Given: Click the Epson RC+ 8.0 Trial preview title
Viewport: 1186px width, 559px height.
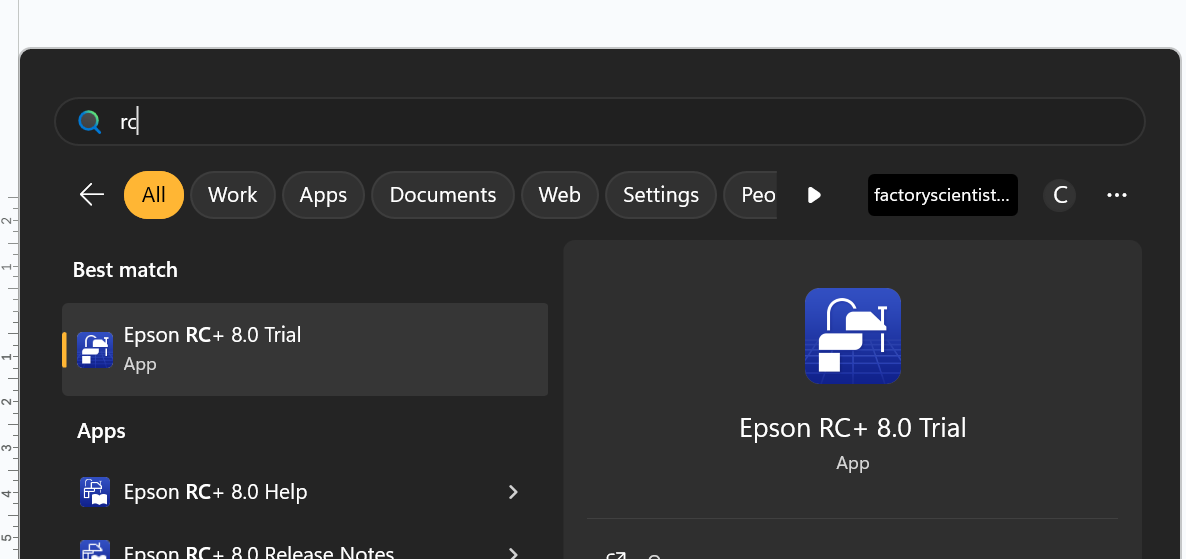Looking at the screenshot, I should click(852, 427).
